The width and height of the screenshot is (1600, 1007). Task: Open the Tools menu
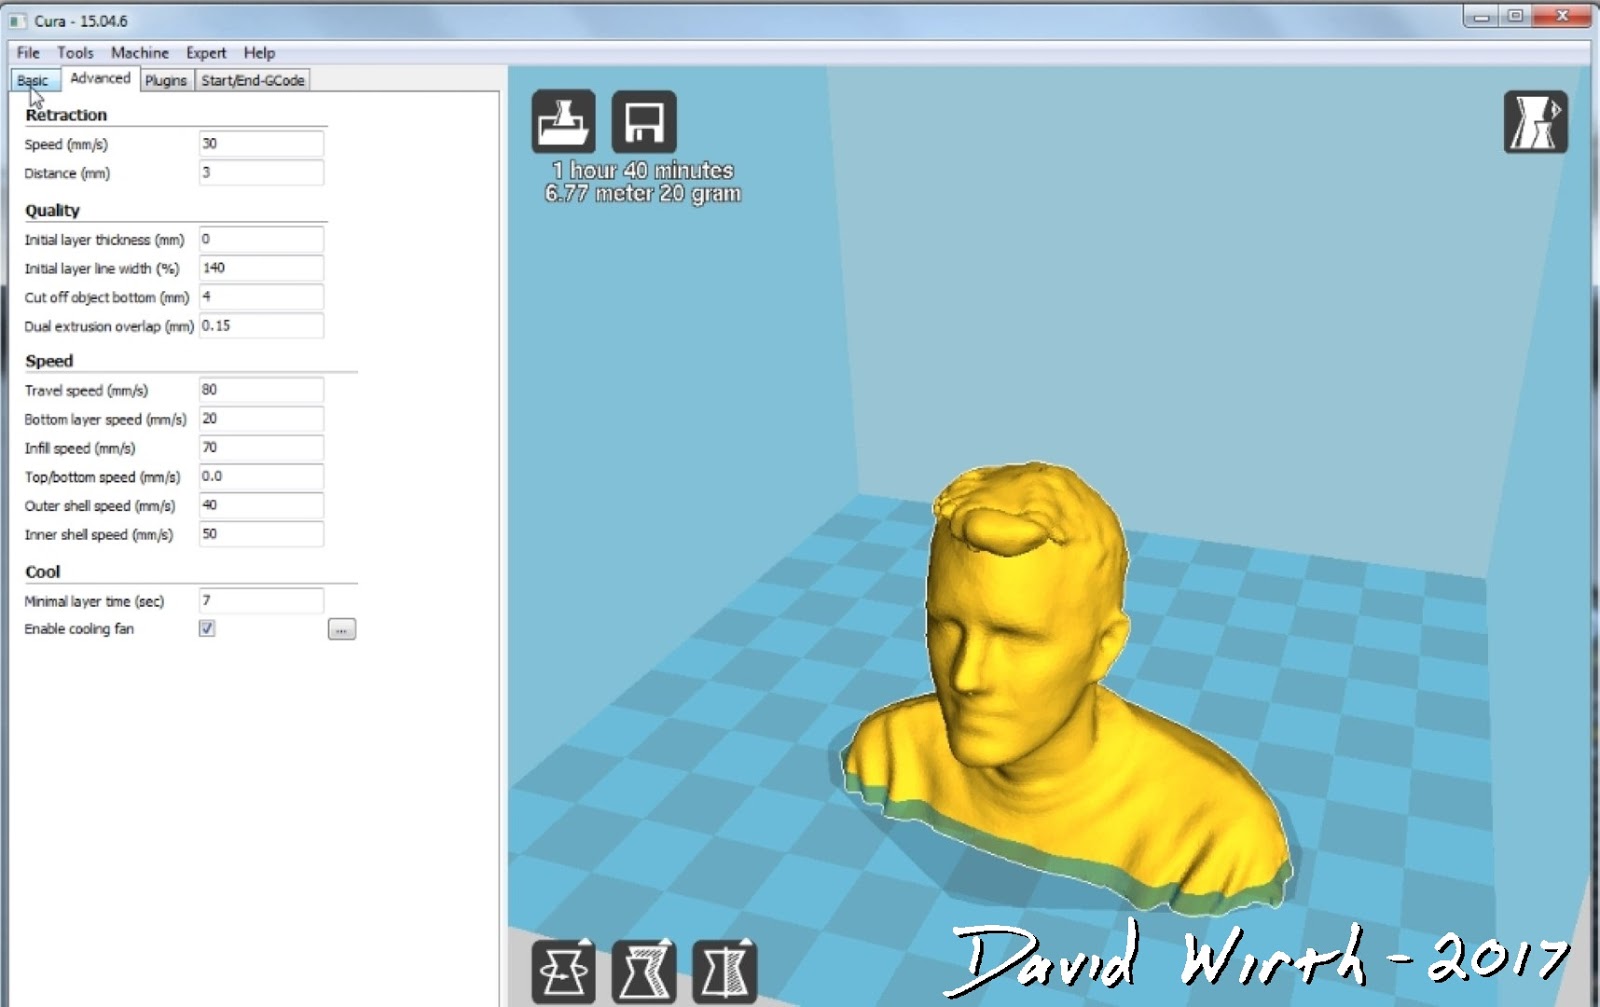[x=75, y=52]
